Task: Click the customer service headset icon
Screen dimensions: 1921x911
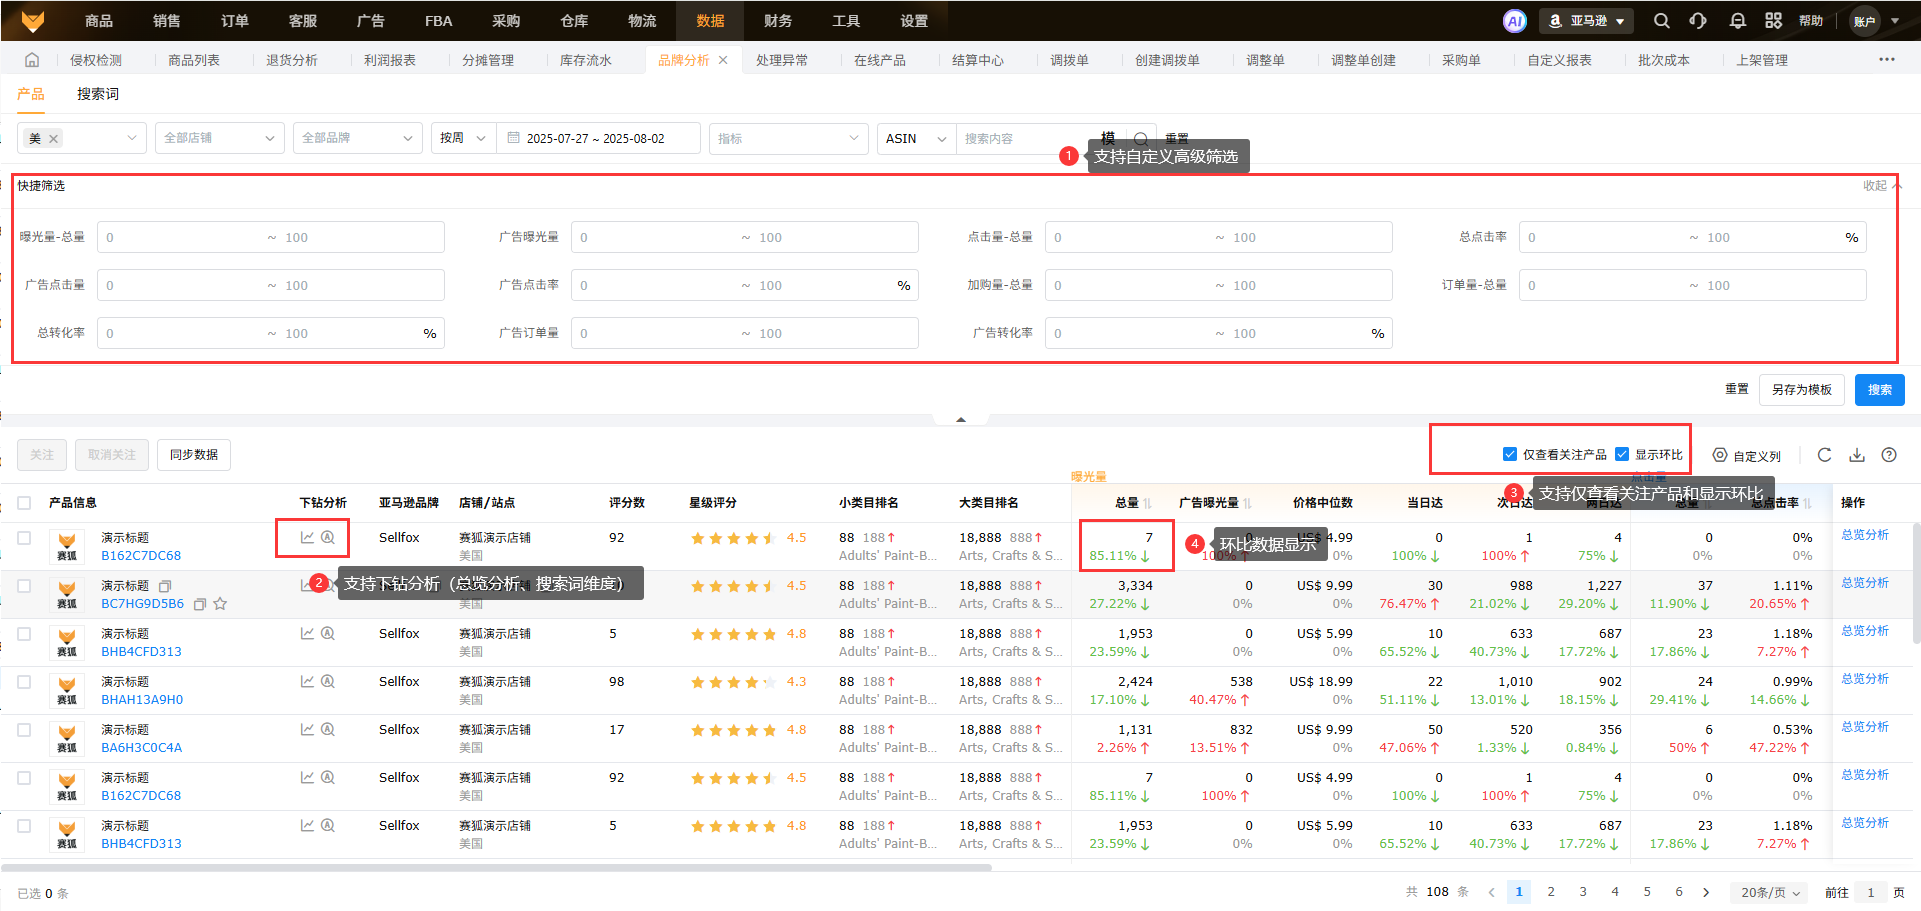Action: 1698,21
